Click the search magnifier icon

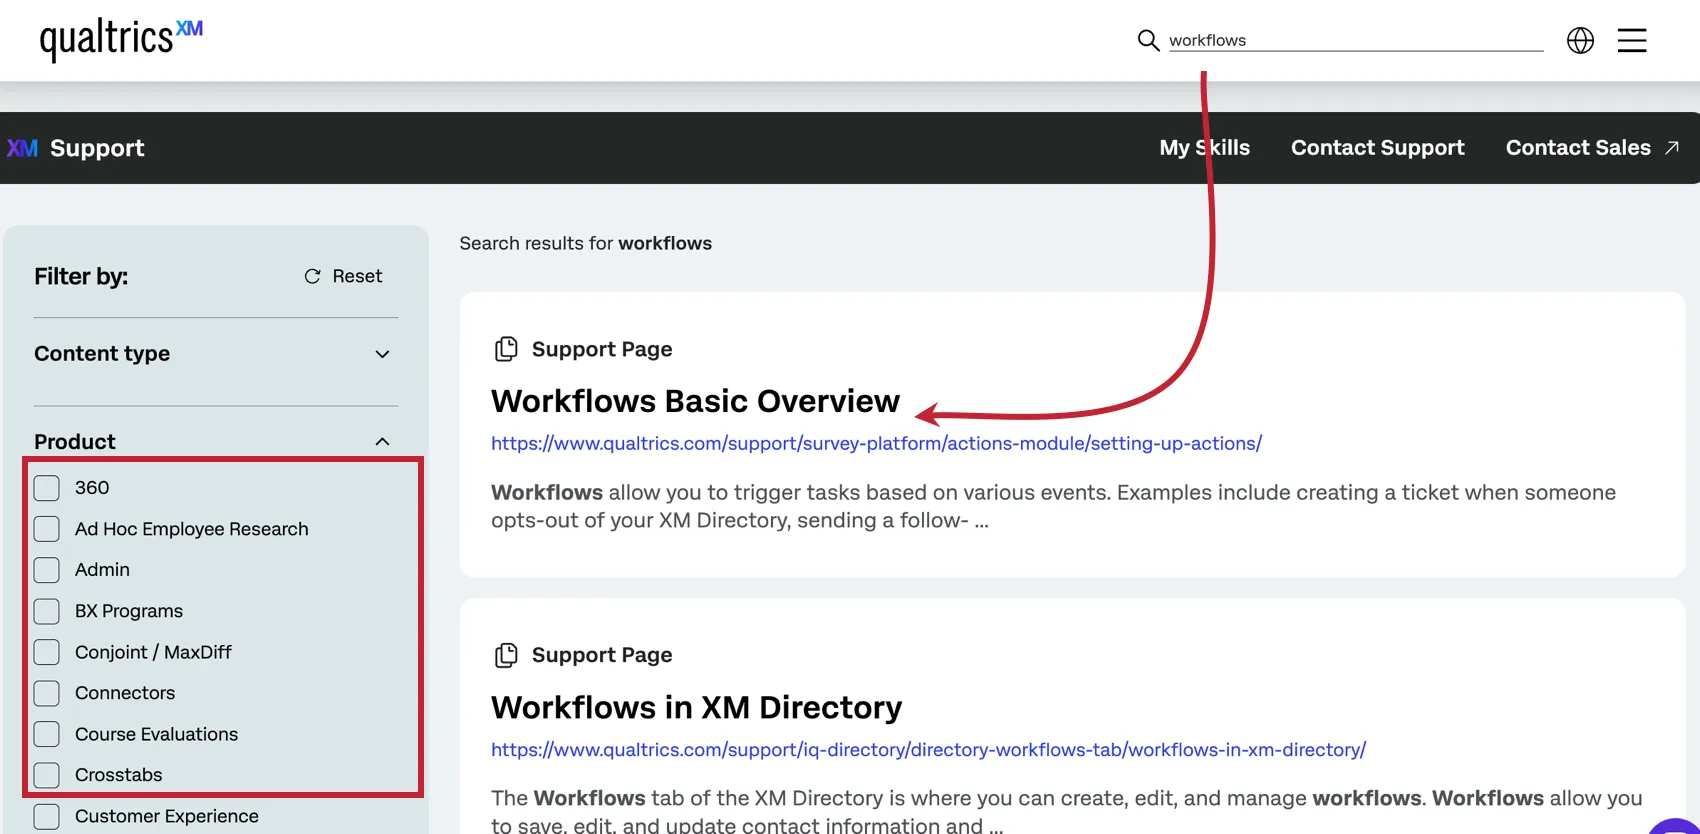pos(1148,40)
